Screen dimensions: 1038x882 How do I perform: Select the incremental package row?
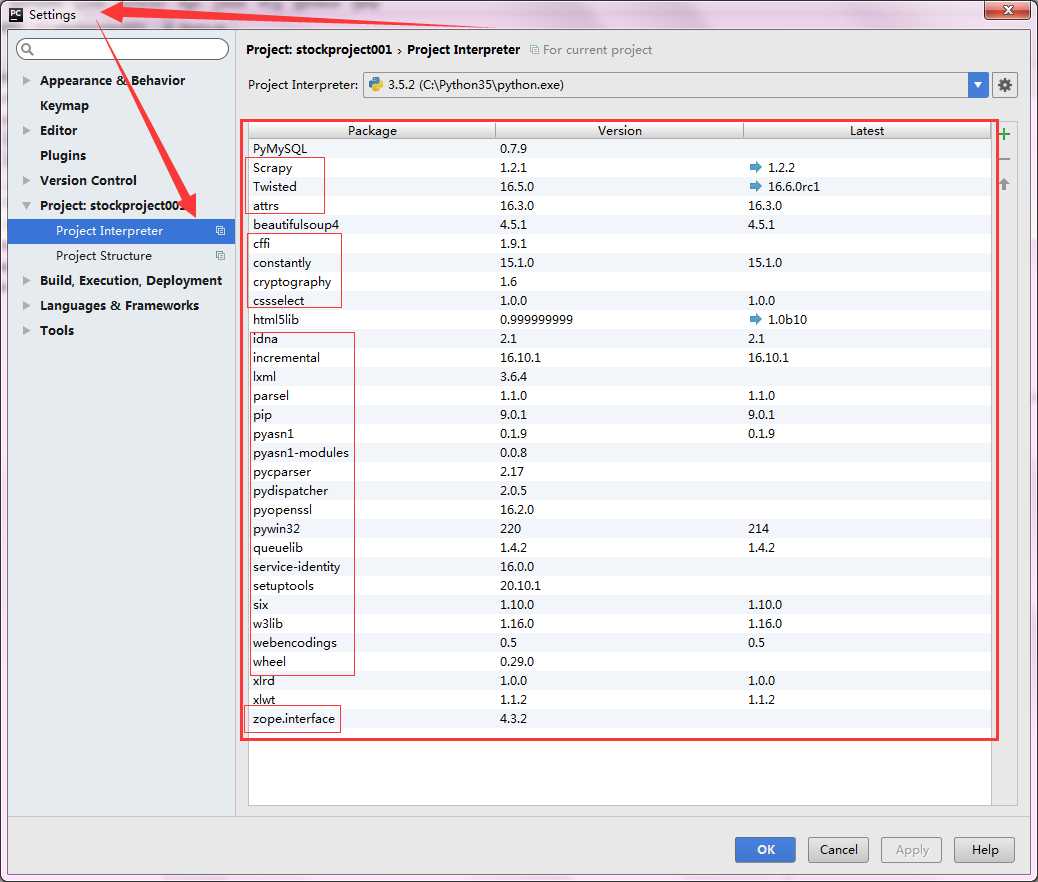620,358
